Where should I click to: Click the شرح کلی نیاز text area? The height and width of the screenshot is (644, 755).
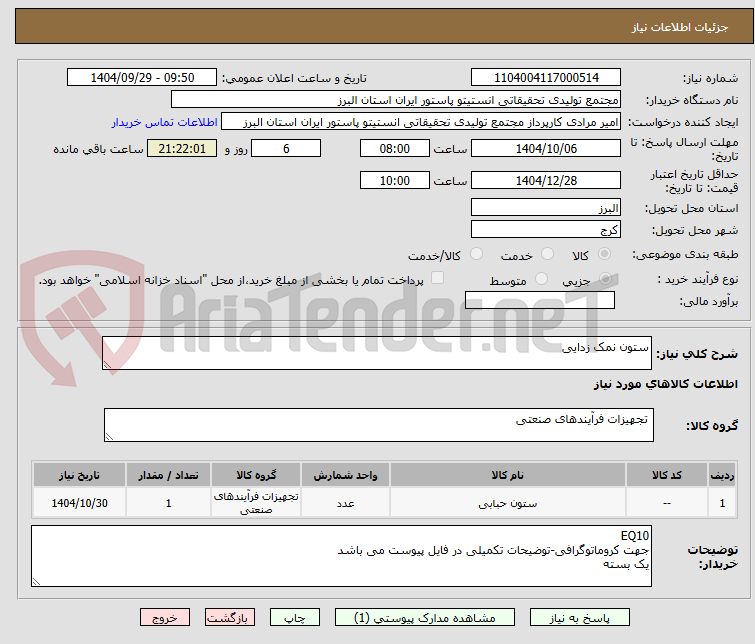377,354
